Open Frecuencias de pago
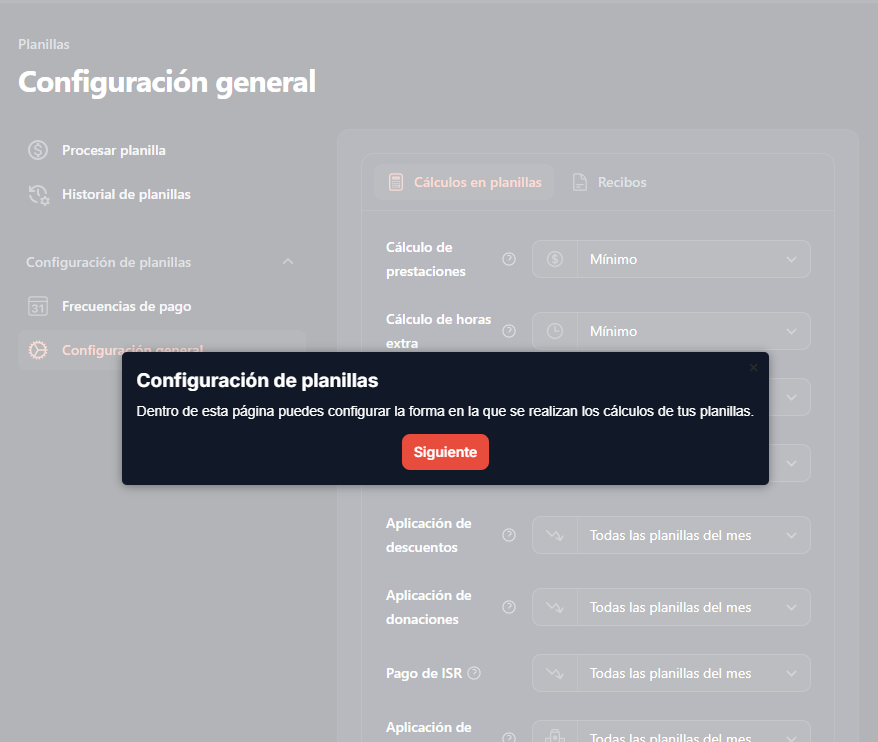 [127, 306]
